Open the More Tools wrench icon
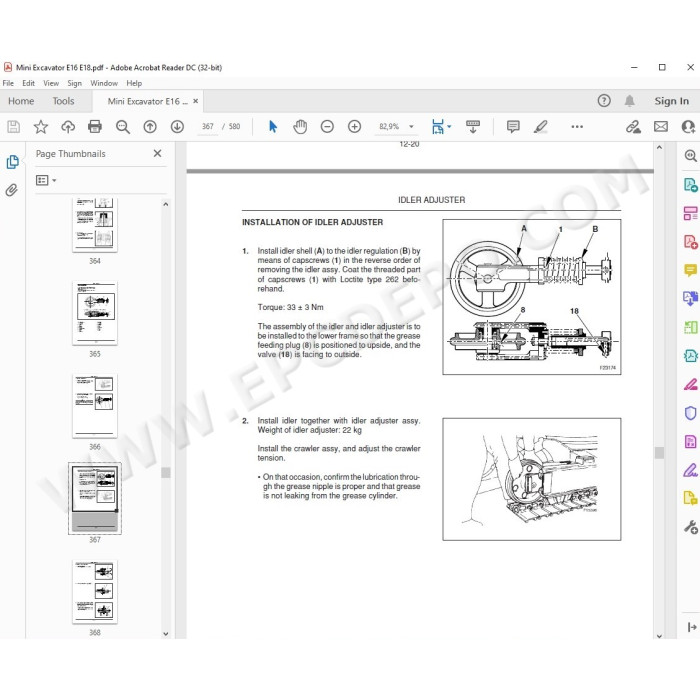 tap(690, 527)
